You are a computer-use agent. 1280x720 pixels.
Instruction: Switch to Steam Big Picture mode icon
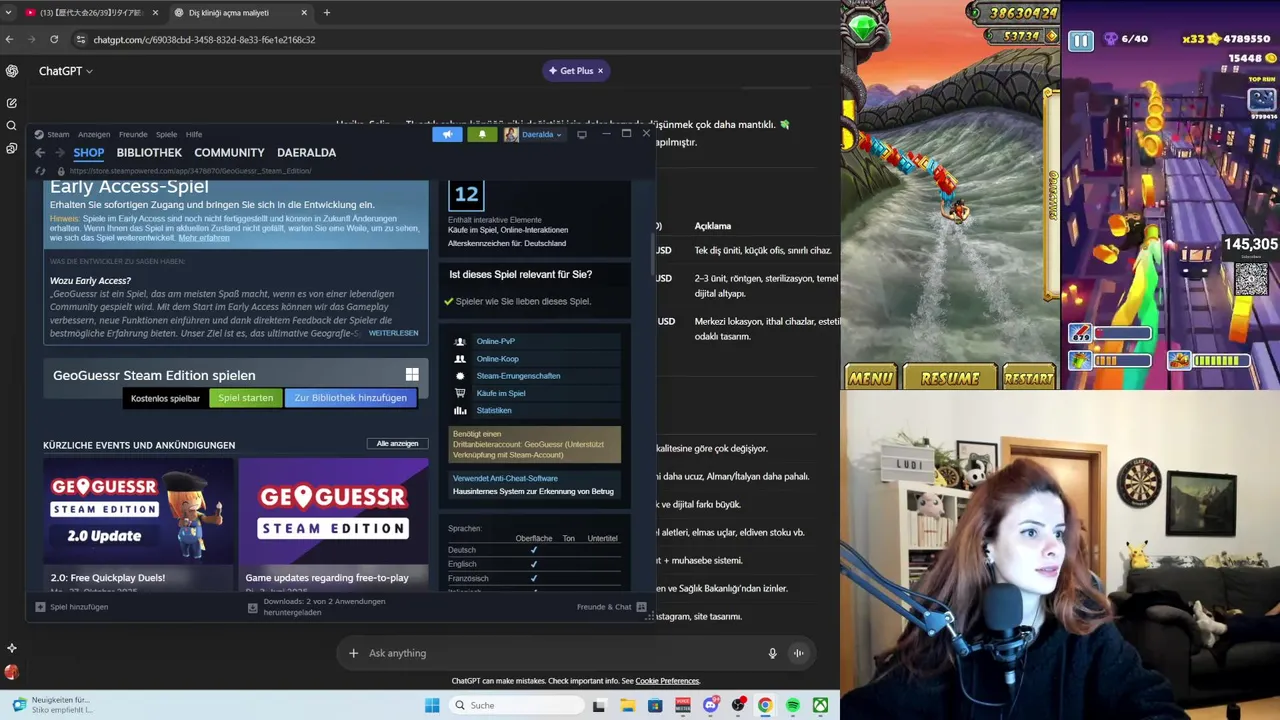click(x=582, y=134)
